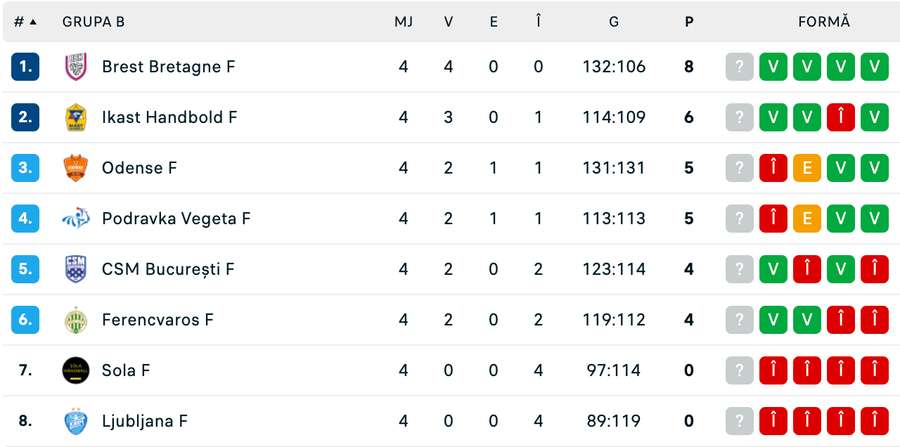The image size is (900, 447).
Task: Click the last green V badge for Brest Bretagne F
Action: click(875, 67)
